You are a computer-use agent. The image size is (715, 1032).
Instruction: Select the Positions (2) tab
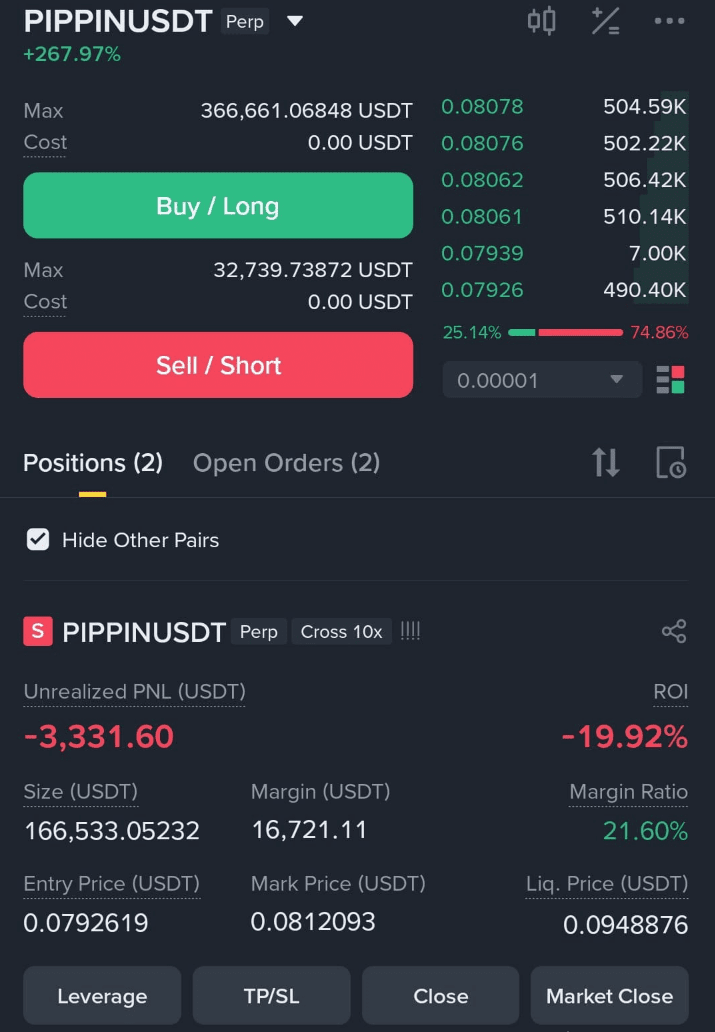tap(93, 463)
